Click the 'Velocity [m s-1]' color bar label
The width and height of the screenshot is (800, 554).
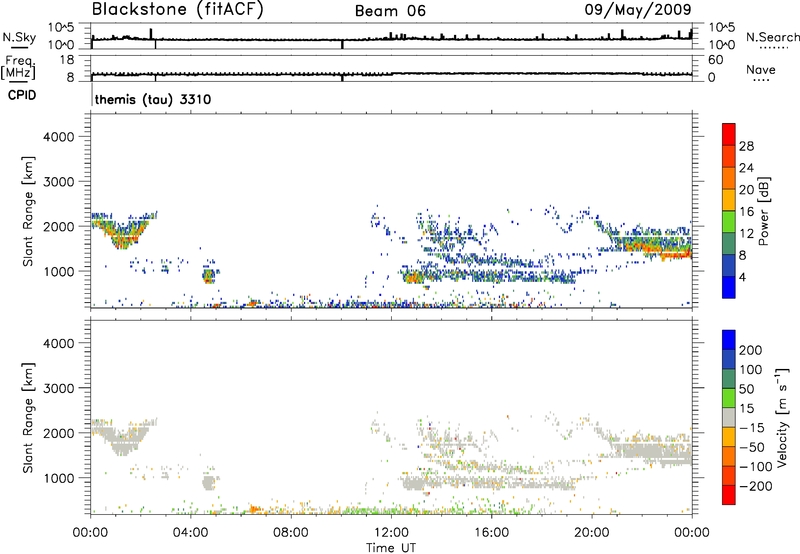(x=782, y=417)
